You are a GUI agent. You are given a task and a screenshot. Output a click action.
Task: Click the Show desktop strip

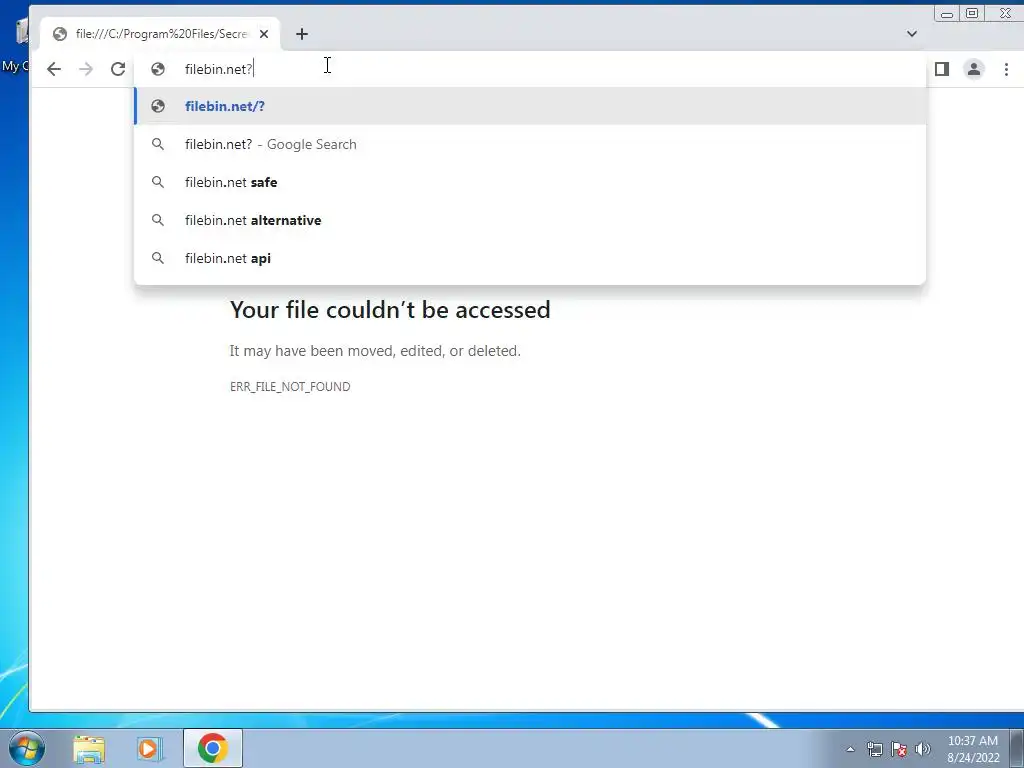[1017, 749]
